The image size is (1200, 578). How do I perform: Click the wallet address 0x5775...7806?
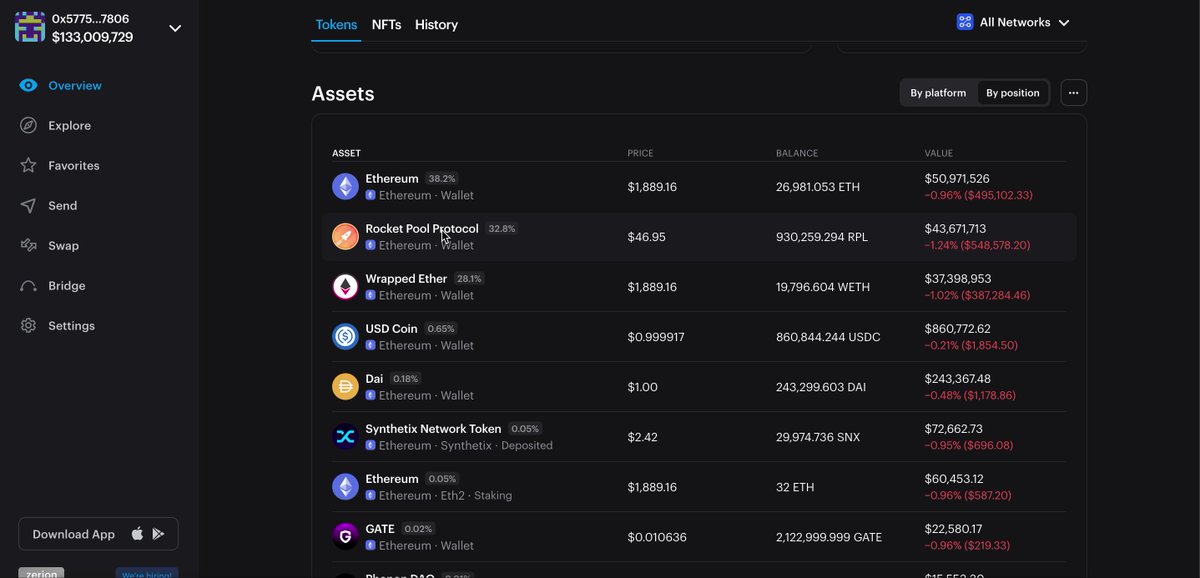coord(90,19)
